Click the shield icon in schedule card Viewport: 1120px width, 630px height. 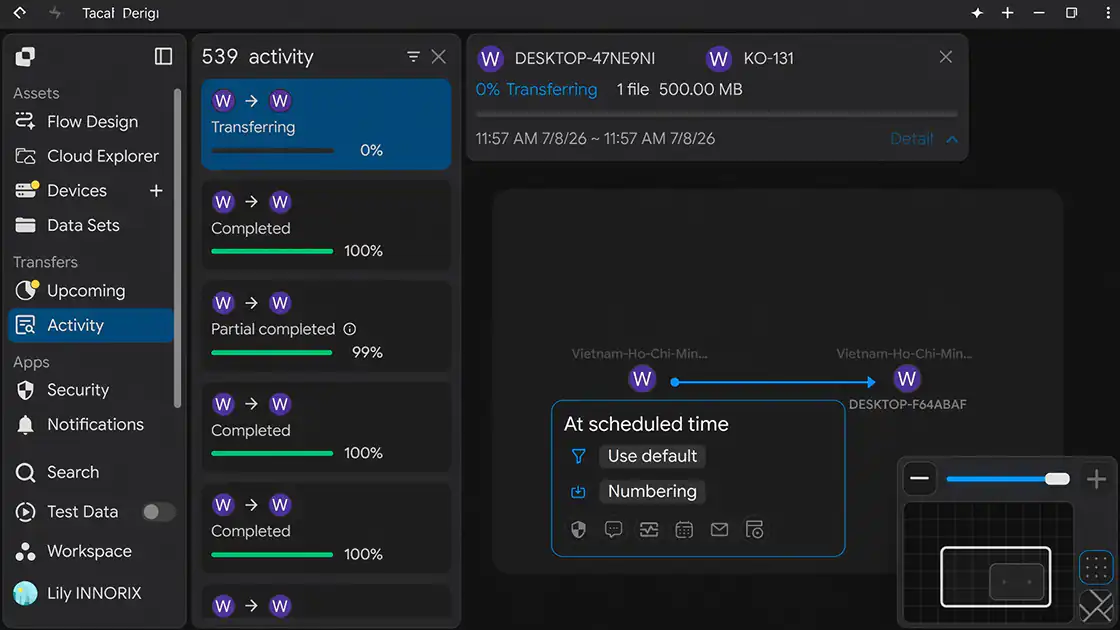tap(579, 529)
